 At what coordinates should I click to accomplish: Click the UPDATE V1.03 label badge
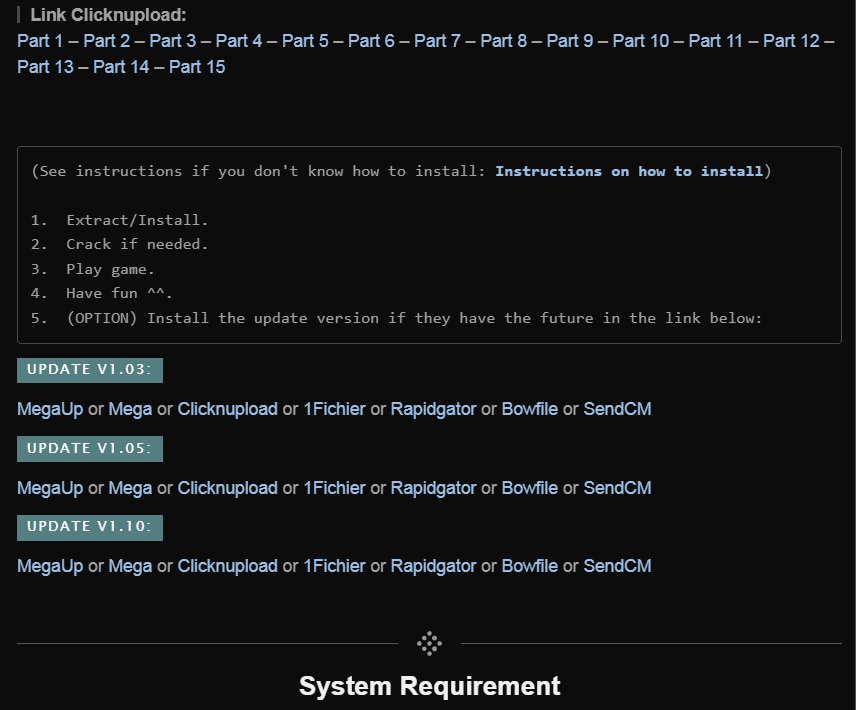click(x=89, y=370)
